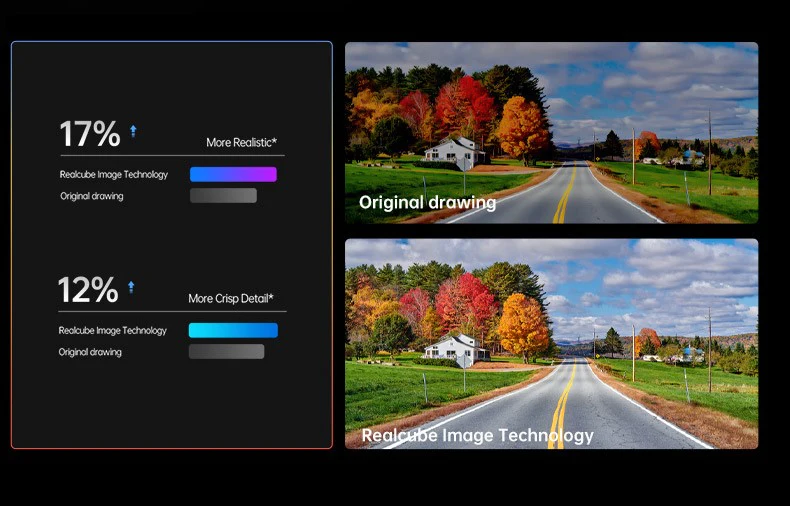The image size is (790, 506).
Task: Select the 12% statistic number
Action: (88, 290)
